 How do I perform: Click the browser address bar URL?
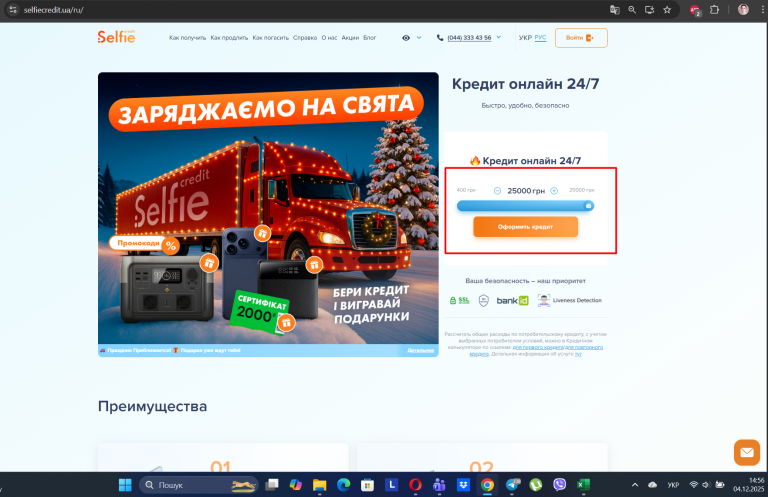(54, 10)
